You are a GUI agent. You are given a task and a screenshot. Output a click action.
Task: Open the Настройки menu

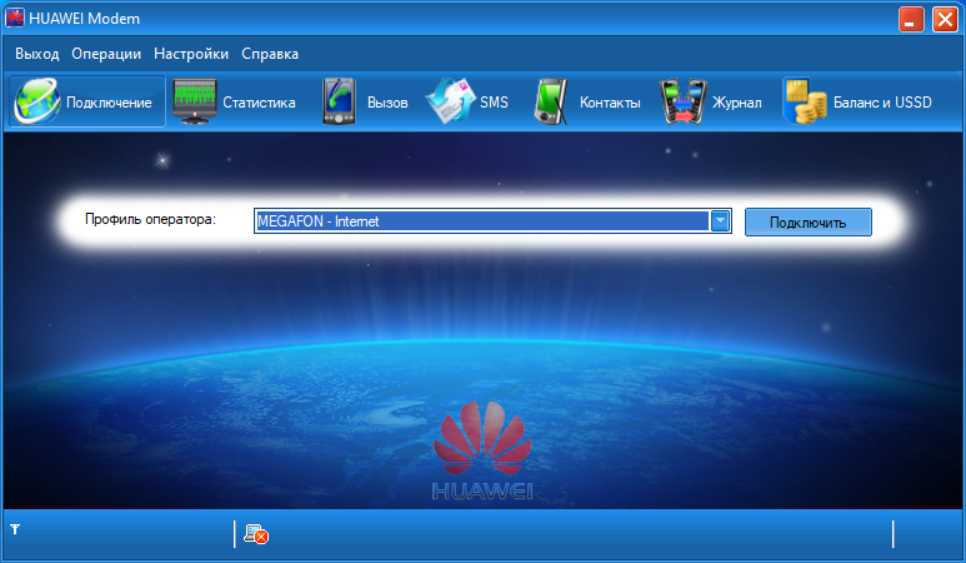[191, 54]
